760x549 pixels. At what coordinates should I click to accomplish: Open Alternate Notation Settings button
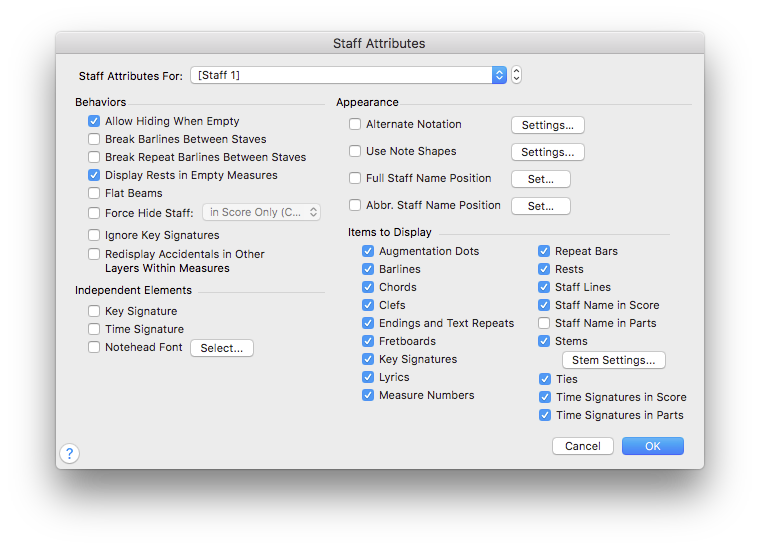[548, 125]
